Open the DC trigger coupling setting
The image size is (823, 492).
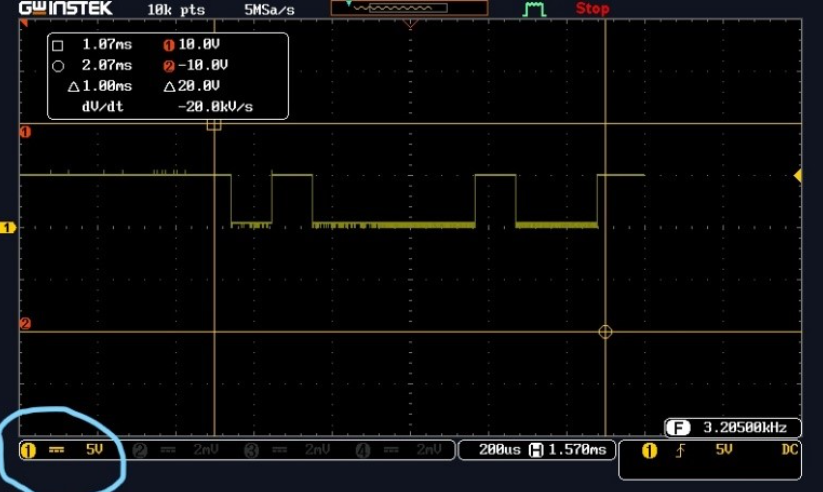coord(789,450)
